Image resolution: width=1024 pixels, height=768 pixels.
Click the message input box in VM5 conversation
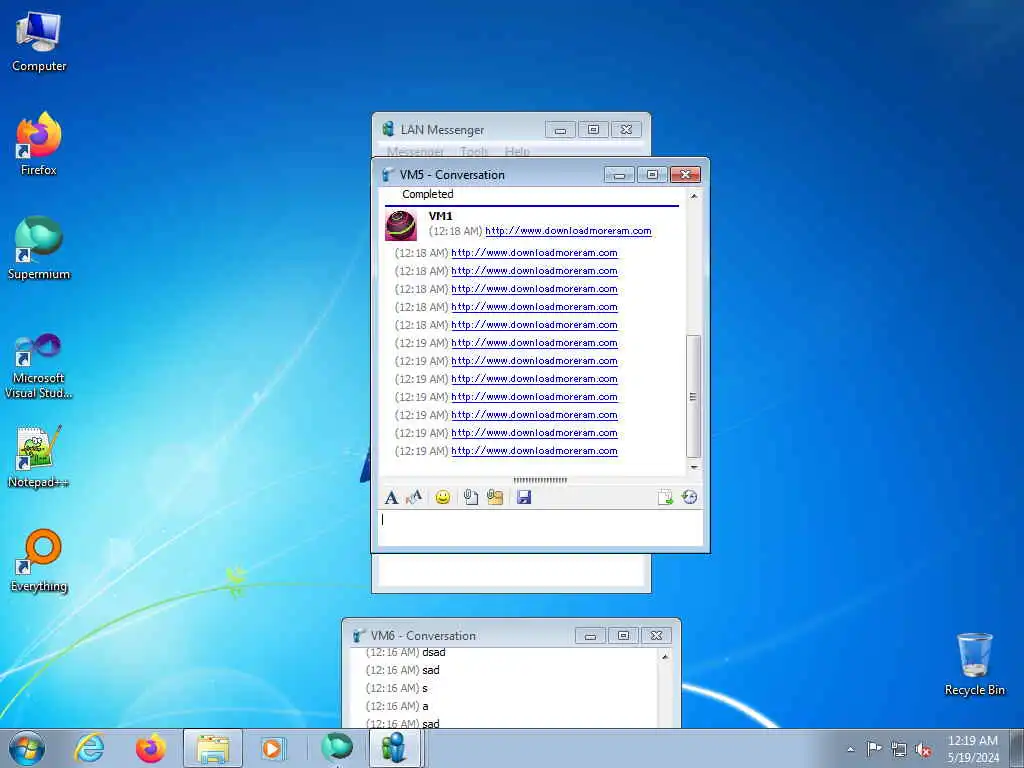[541, 528]
